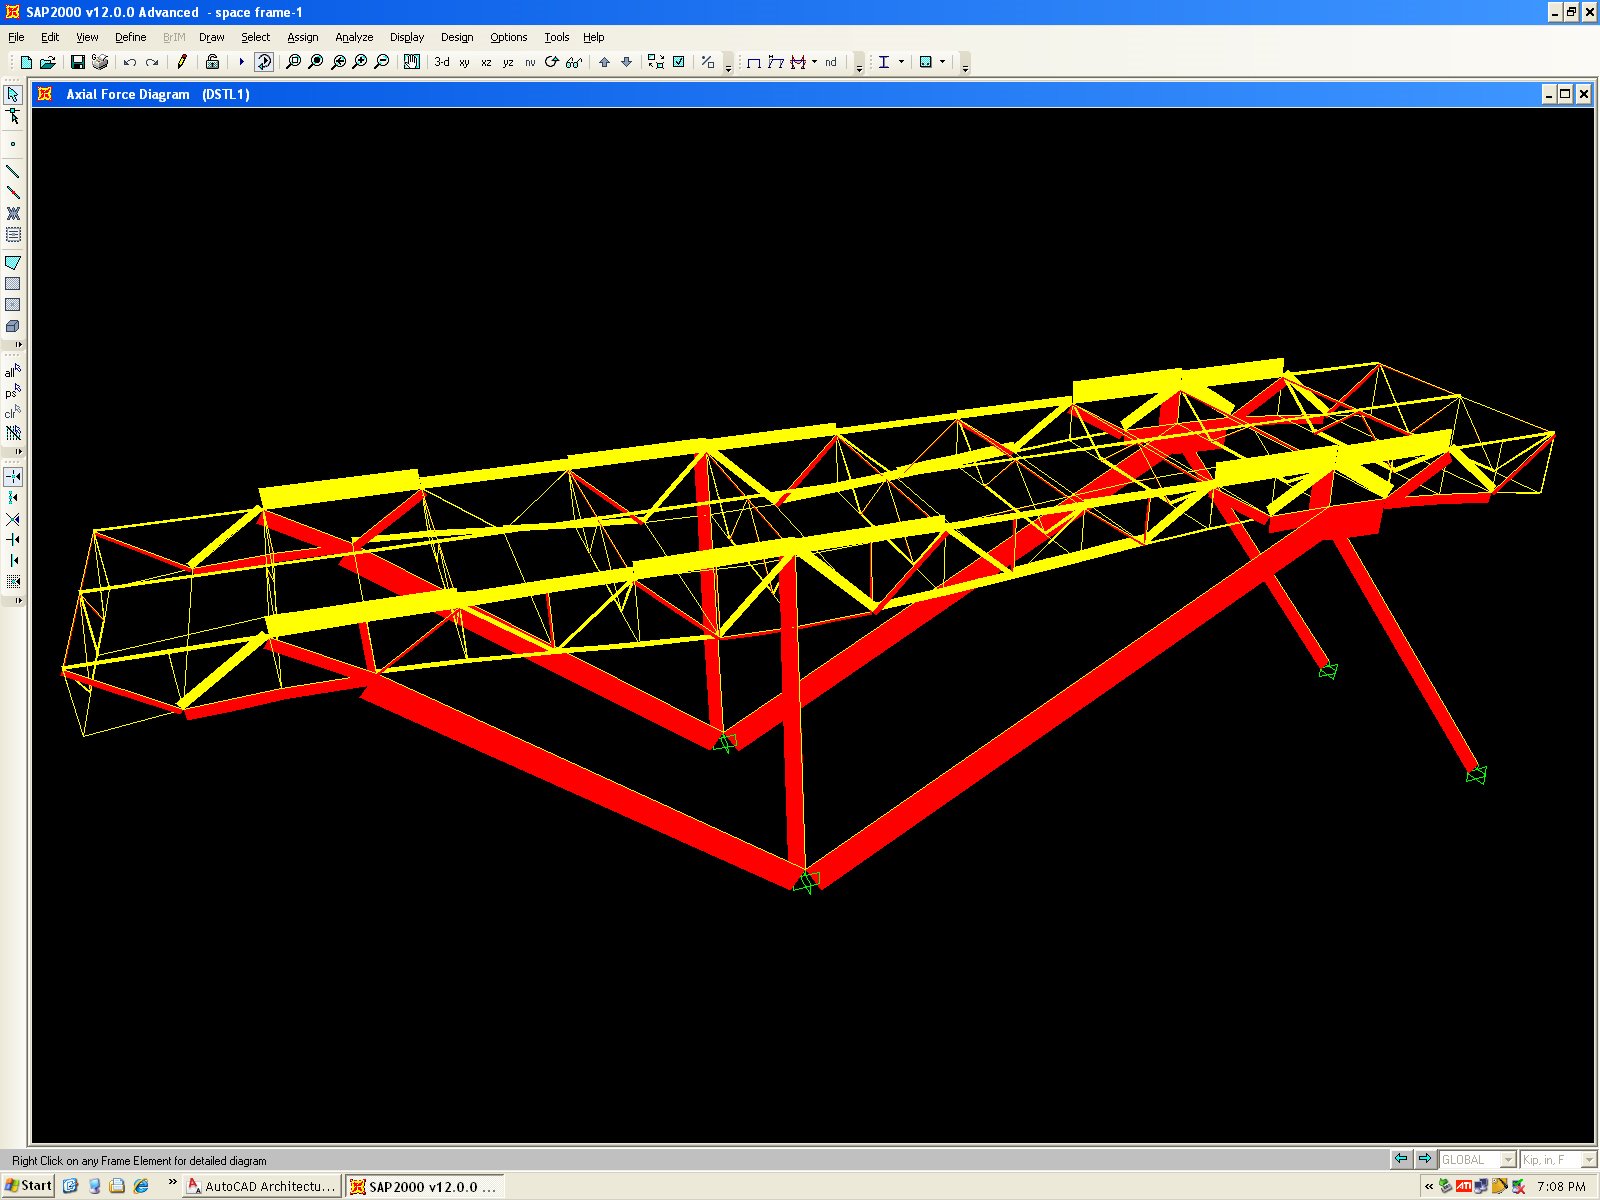Toggle the Lock/Unlock Model padlock
Viewport: 1600px width, 1200px height.
[x=212, y=62]
